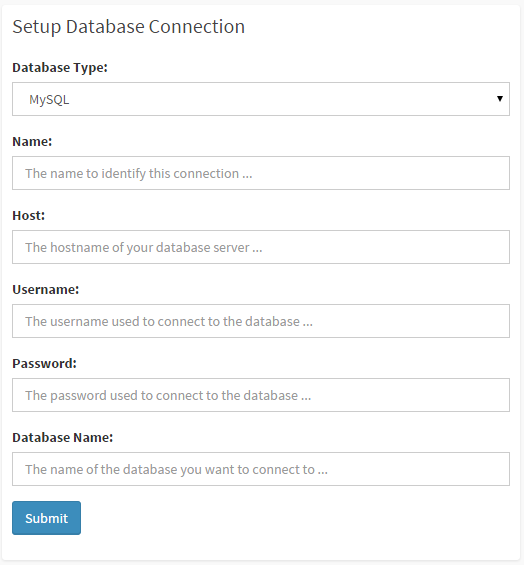
Task: Focus the connection Name input field
Action: point(261,173)
